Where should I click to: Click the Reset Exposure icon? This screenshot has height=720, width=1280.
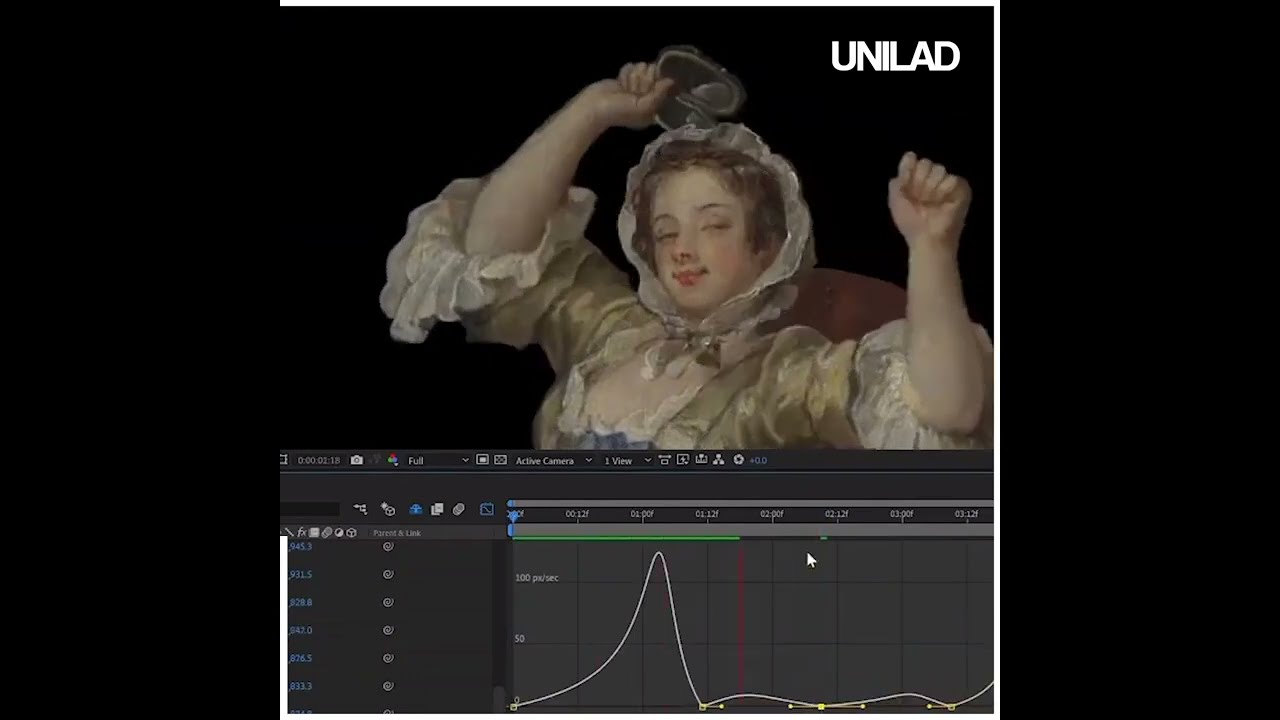tap(739, 460)
